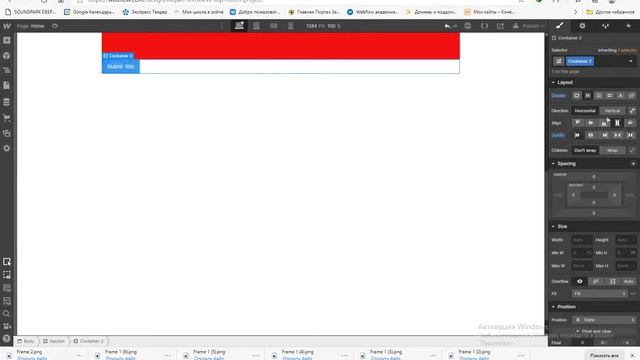Set Display to none
The width and height of the screenshot is (640, 360).
click(631, 96)
